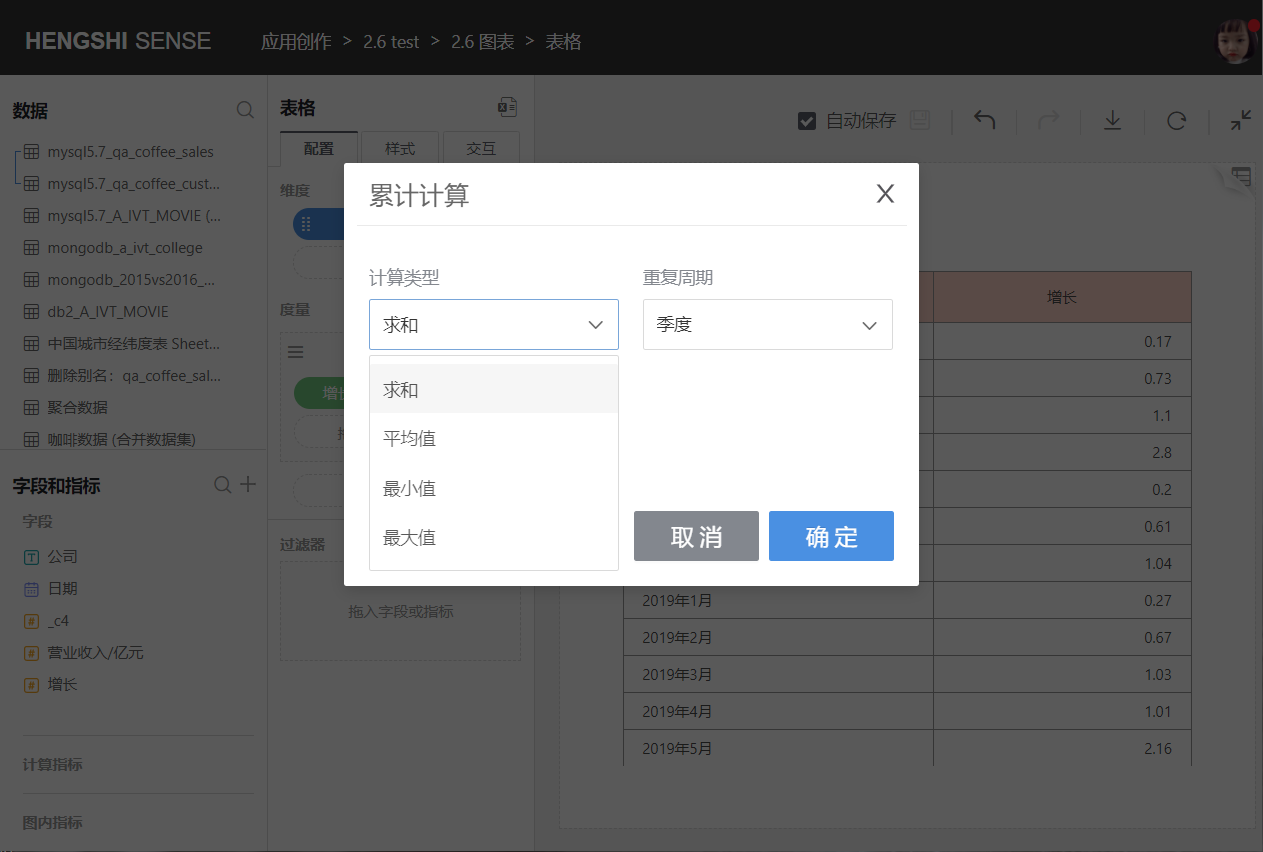Toggle the 自动保存 checkbox

807,121
